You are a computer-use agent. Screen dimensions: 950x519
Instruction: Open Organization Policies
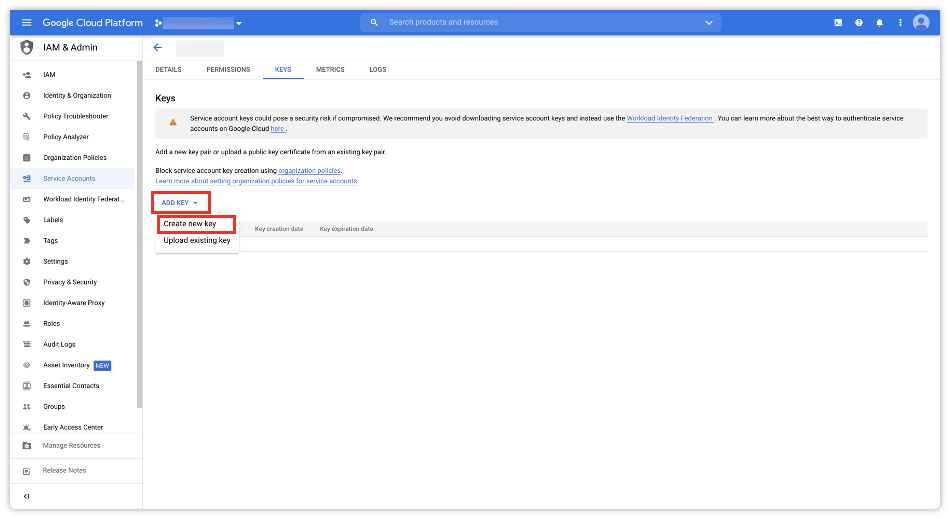click(x=75, y=157)
